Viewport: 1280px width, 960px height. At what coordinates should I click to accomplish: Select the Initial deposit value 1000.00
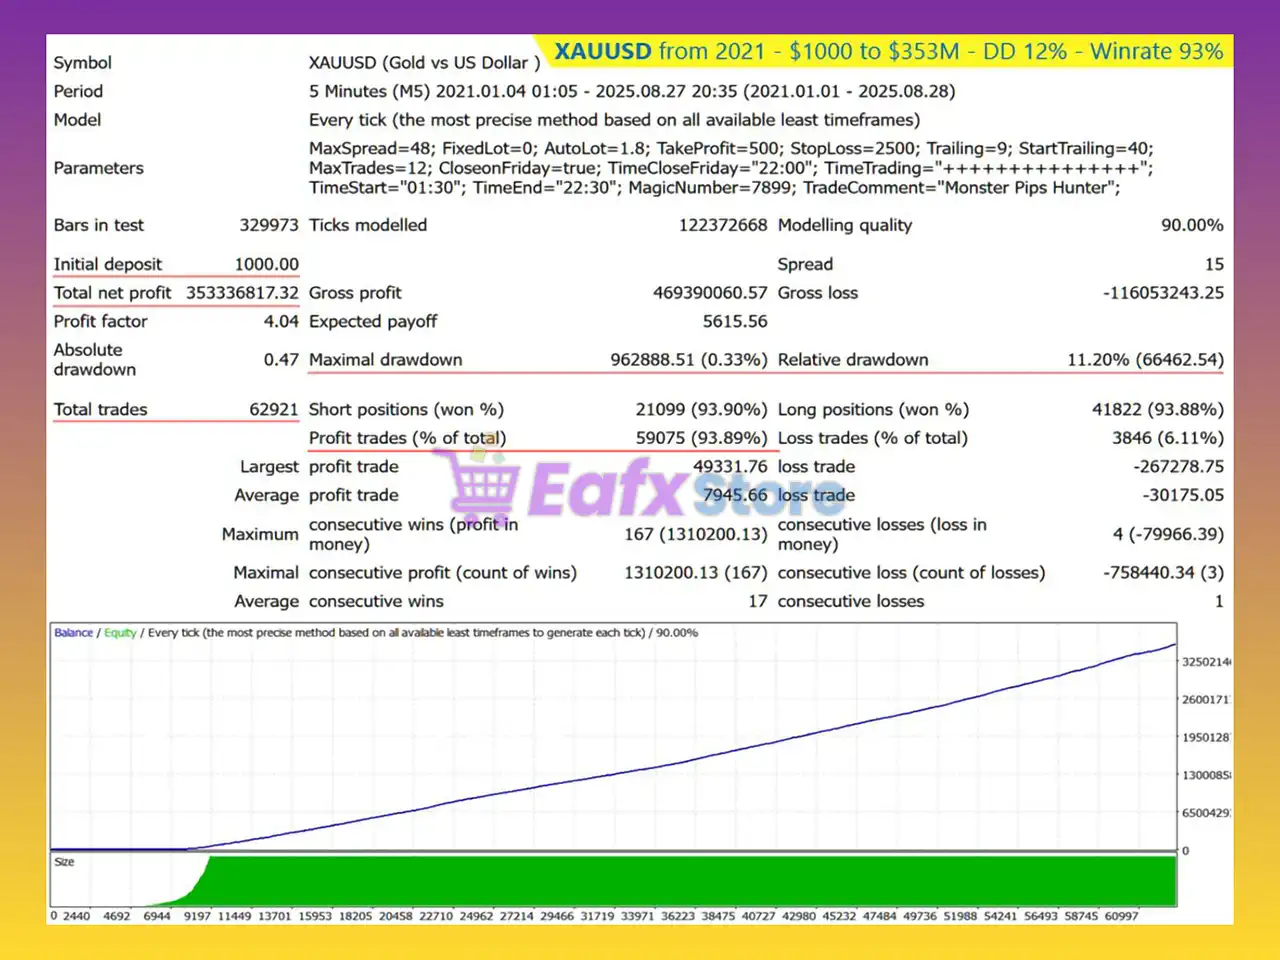[266, 264]
